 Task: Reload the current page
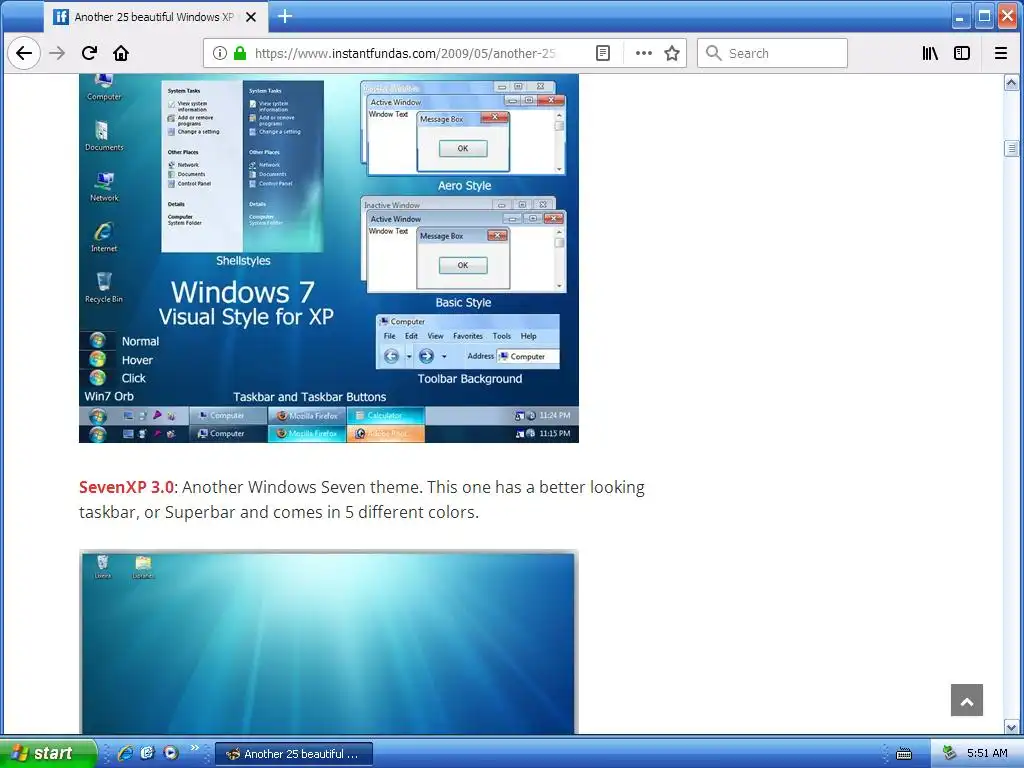click(x=89, y=53)
